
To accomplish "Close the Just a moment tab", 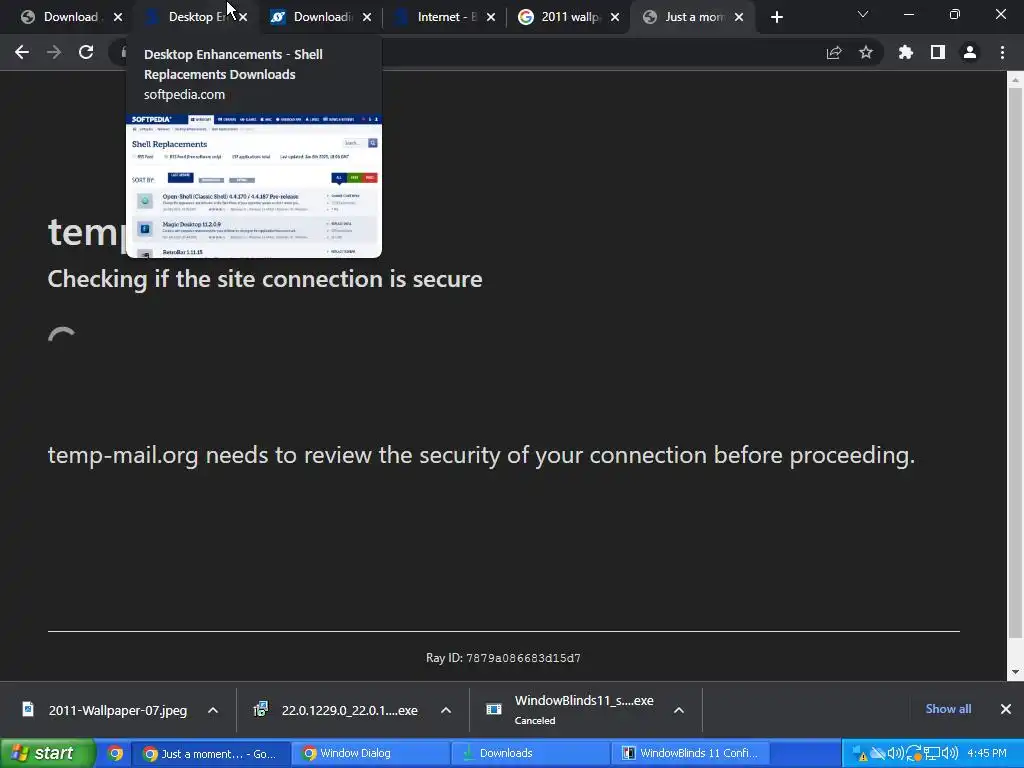I will pos(739,17).
